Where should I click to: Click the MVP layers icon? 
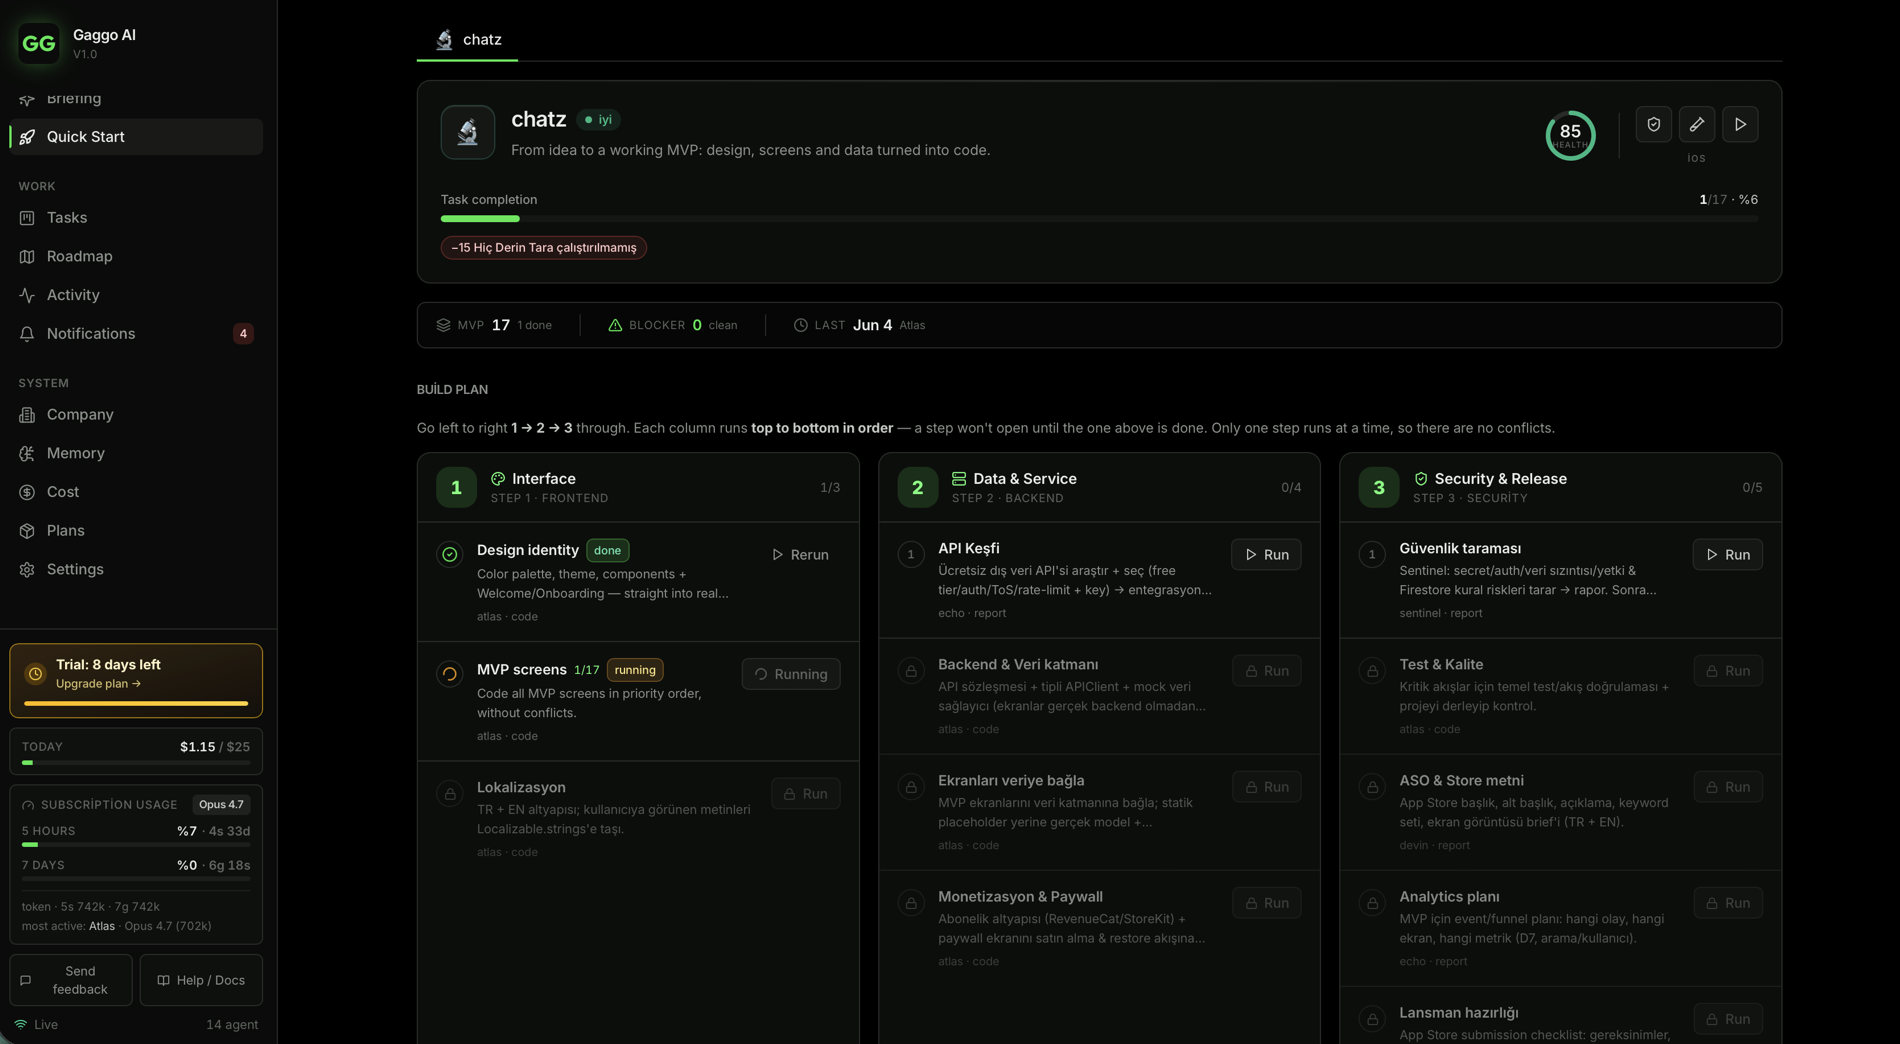(443, 325)
